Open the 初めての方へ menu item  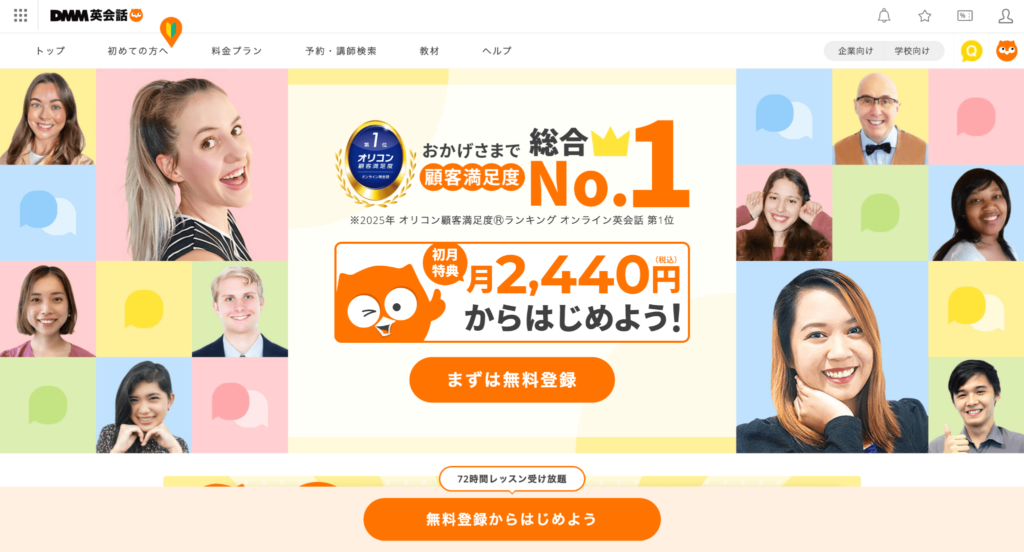[x=138, y=51]
